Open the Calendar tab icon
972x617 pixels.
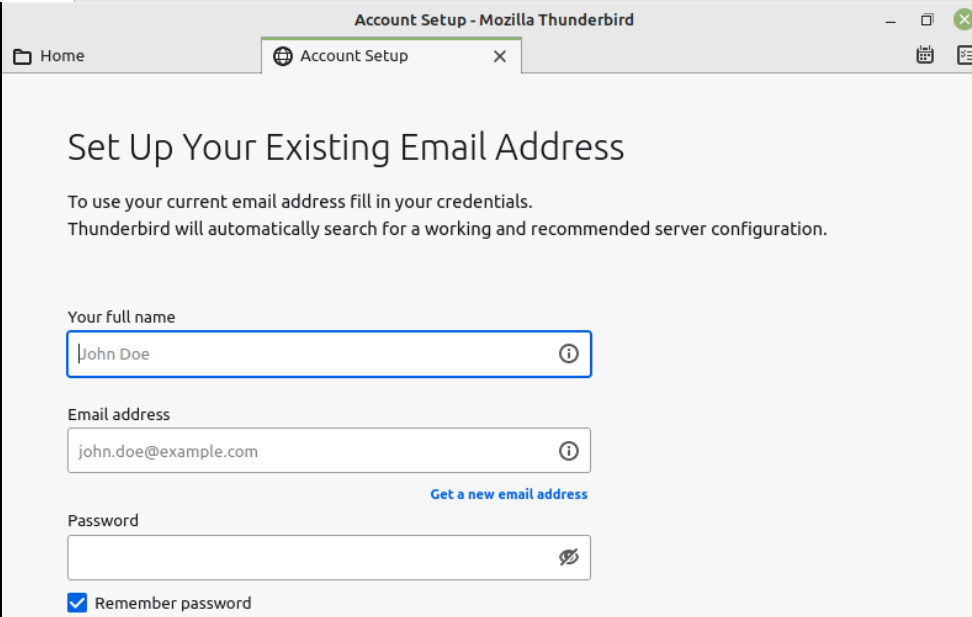(925, 55)
